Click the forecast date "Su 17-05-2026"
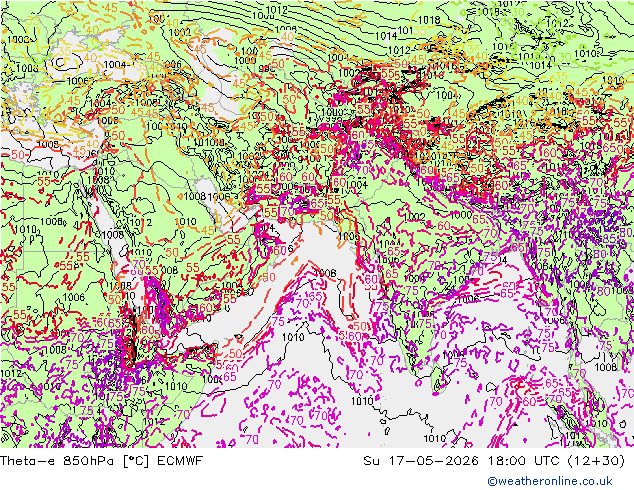The width and height of the screenshot is (634, 490). [421, 460]
